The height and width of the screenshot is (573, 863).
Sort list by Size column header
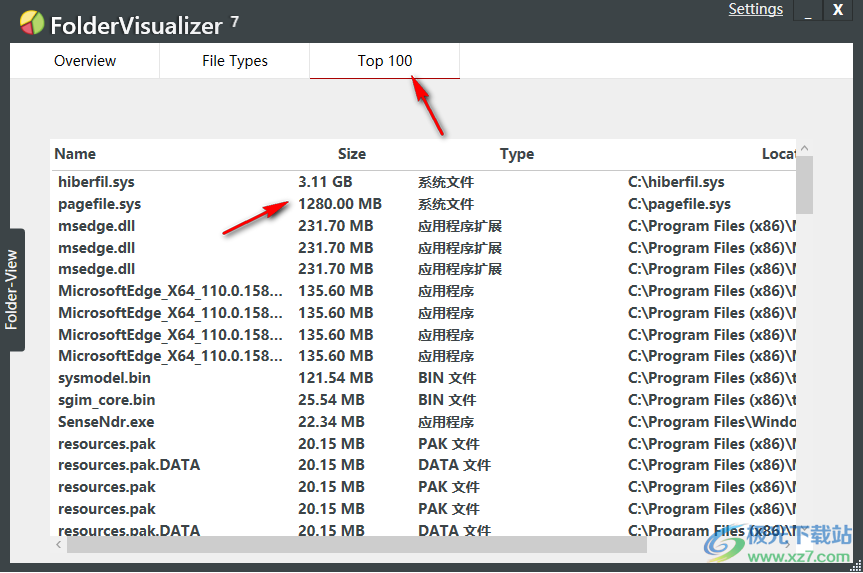(351, 154)
